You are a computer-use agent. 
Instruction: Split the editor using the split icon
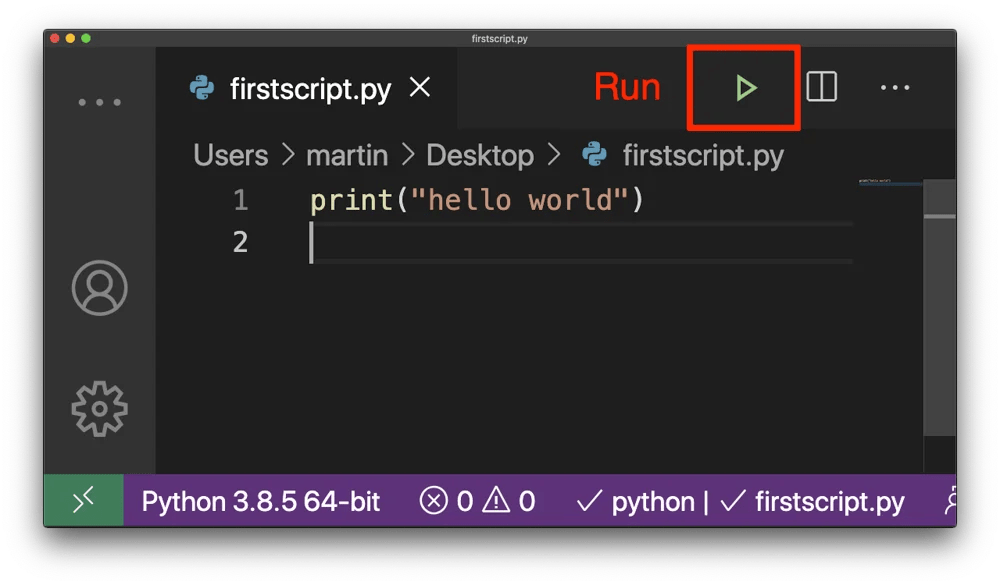pyautogui.click(x=820, y=87)
